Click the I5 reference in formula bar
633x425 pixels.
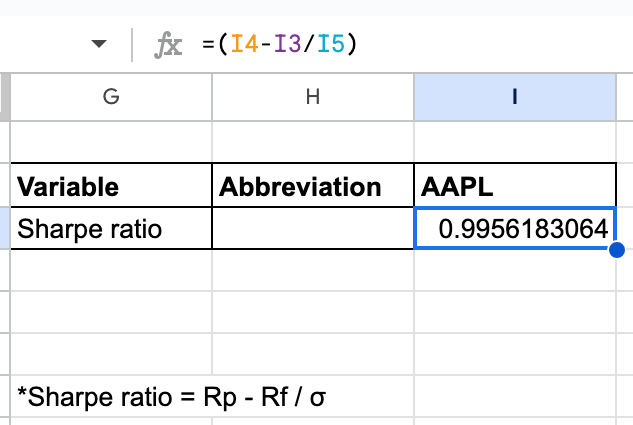click(331, 44)
